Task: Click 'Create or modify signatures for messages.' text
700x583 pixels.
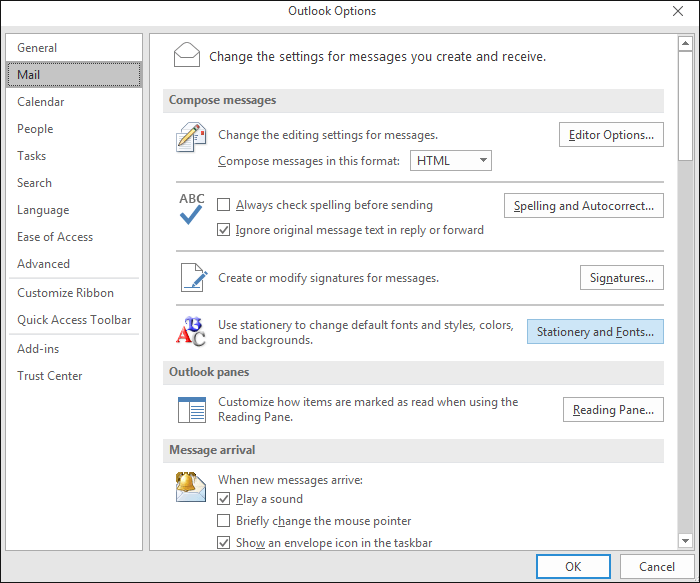Action: tap(329, 278)
